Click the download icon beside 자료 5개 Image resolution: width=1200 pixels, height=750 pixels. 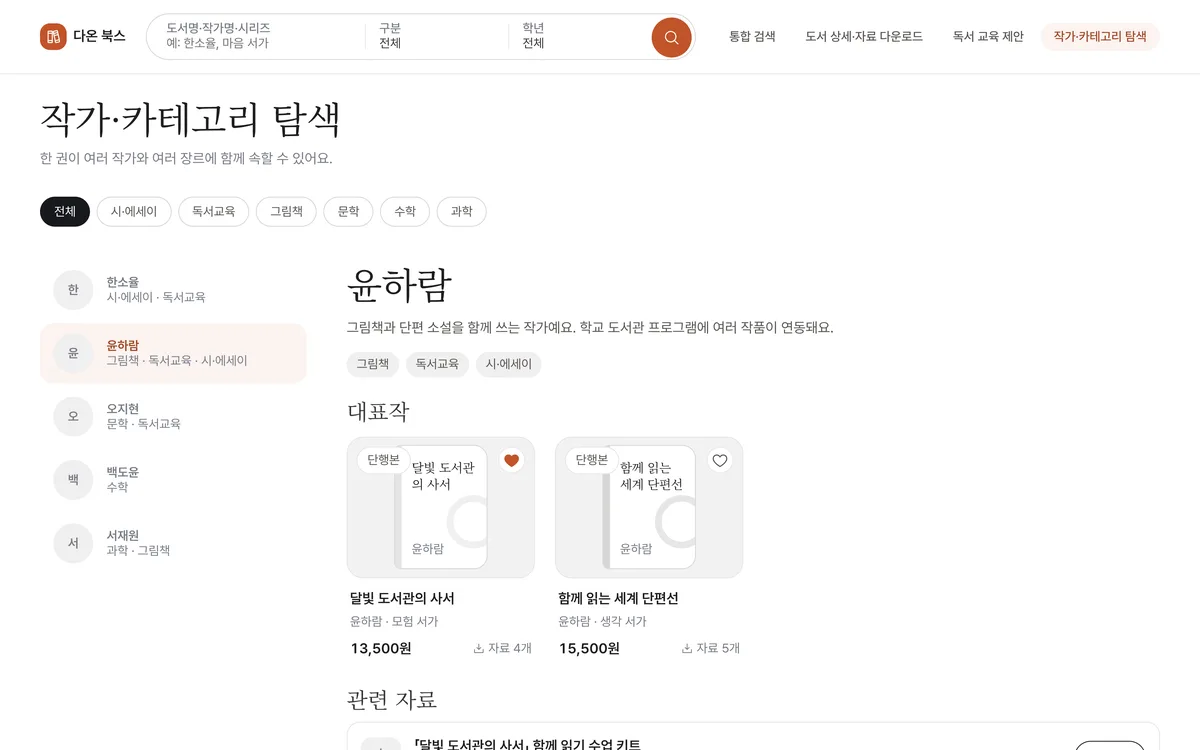click(687, 648)
